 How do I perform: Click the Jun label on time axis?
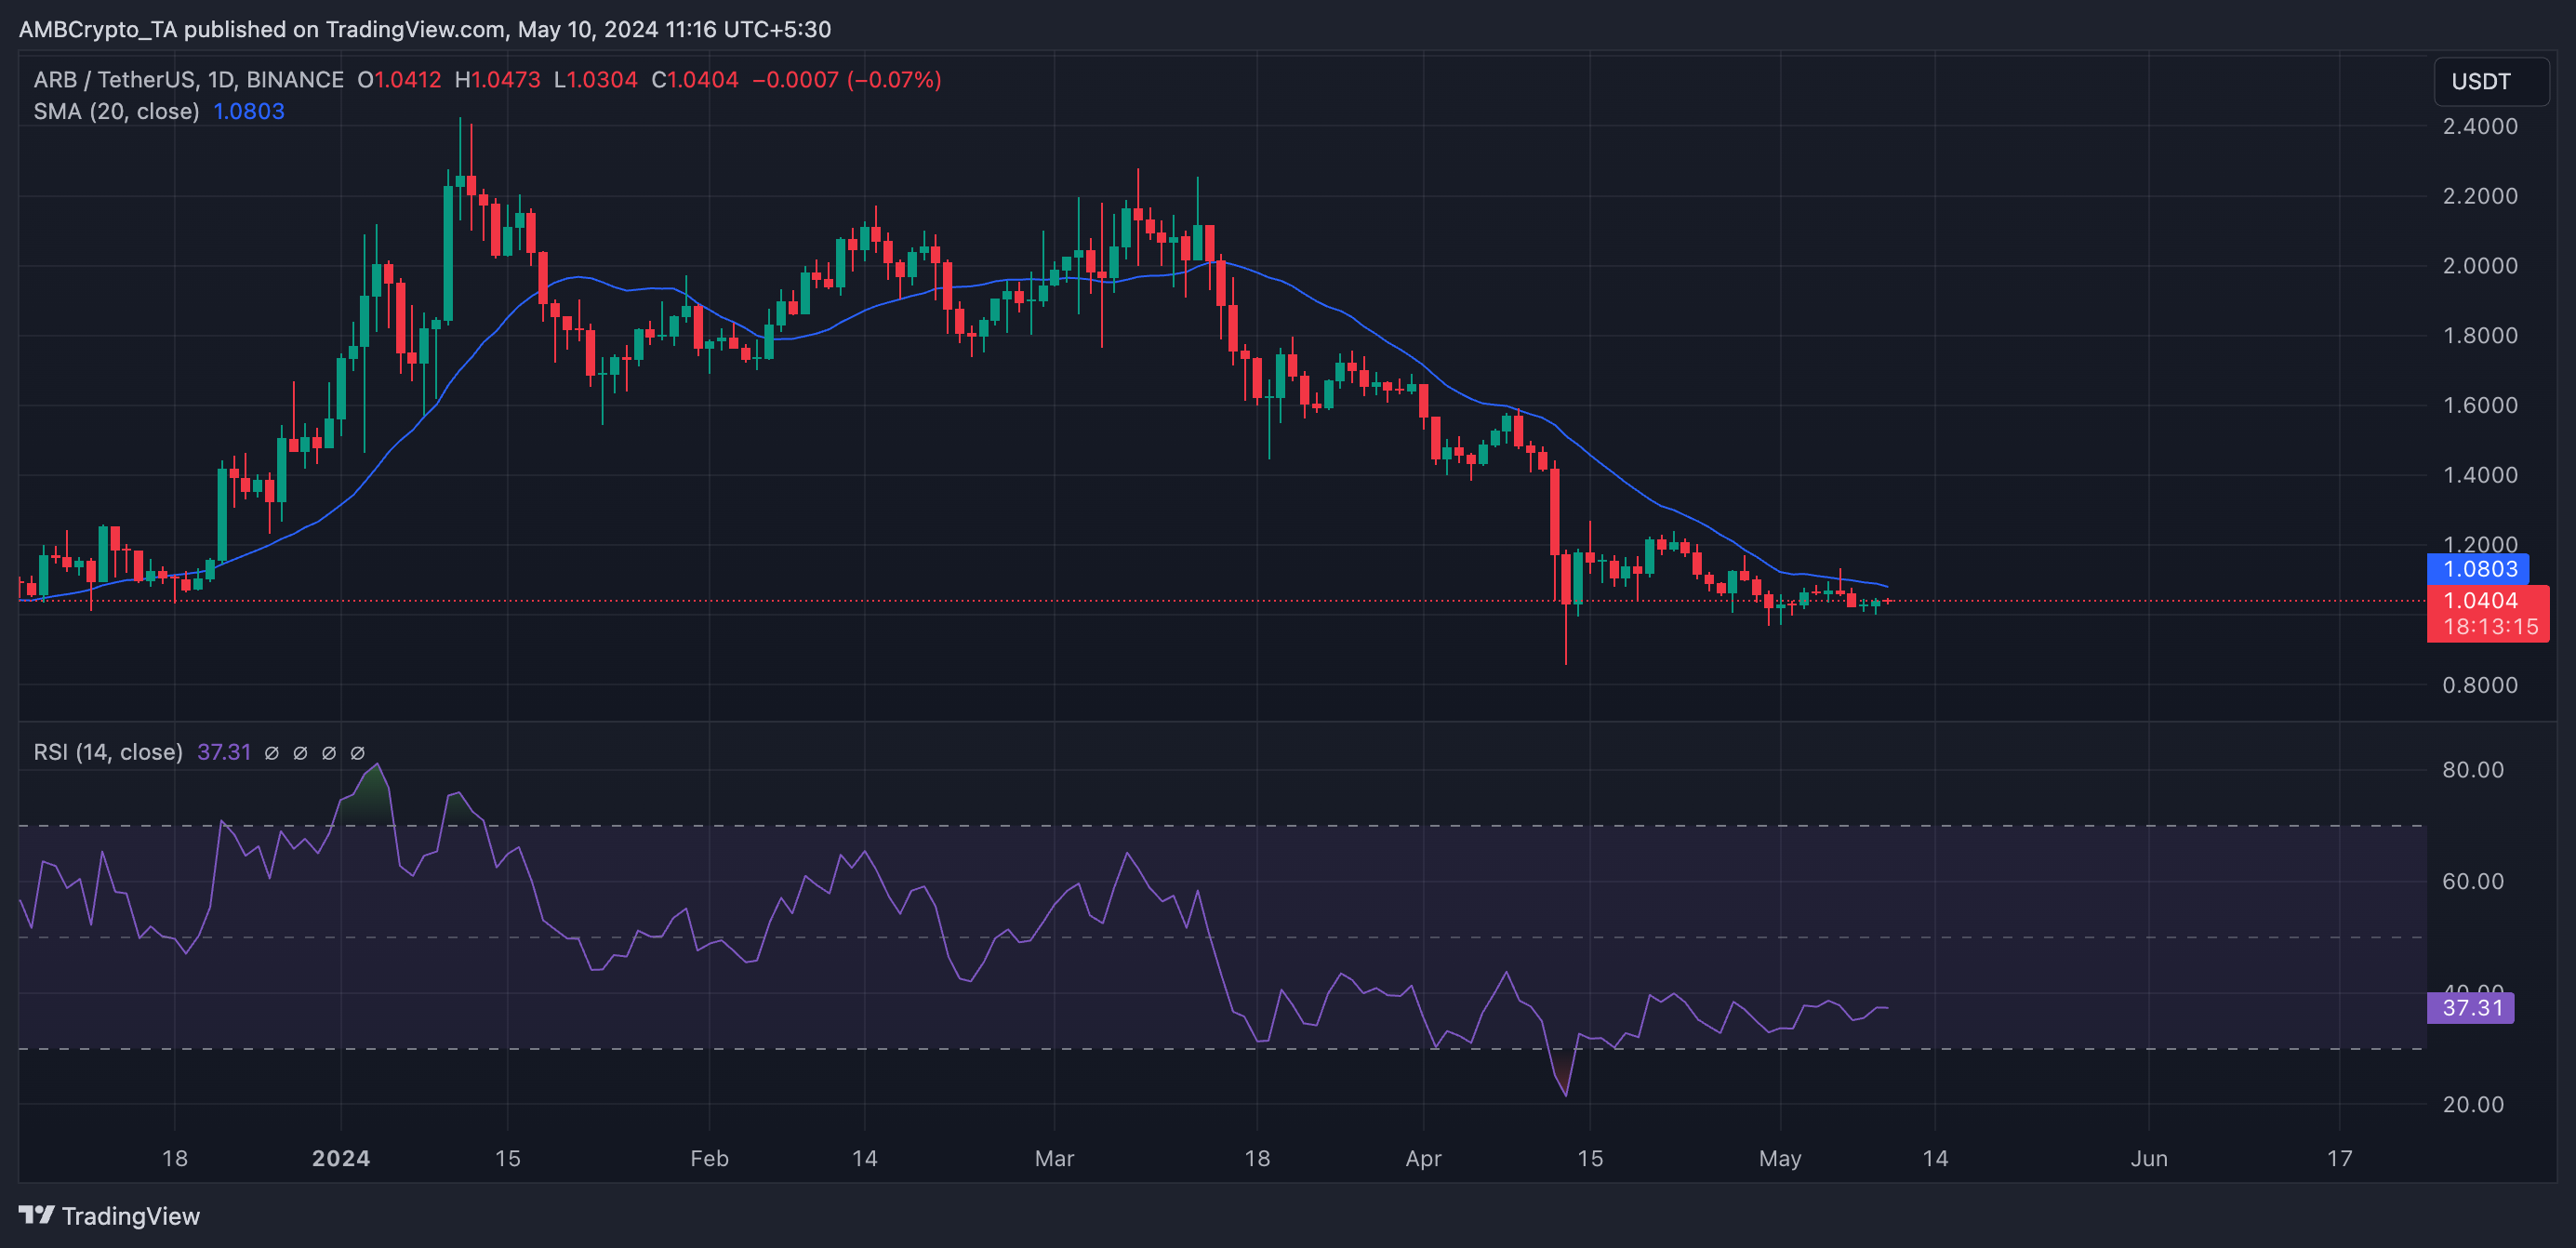pos(2149,1159)
